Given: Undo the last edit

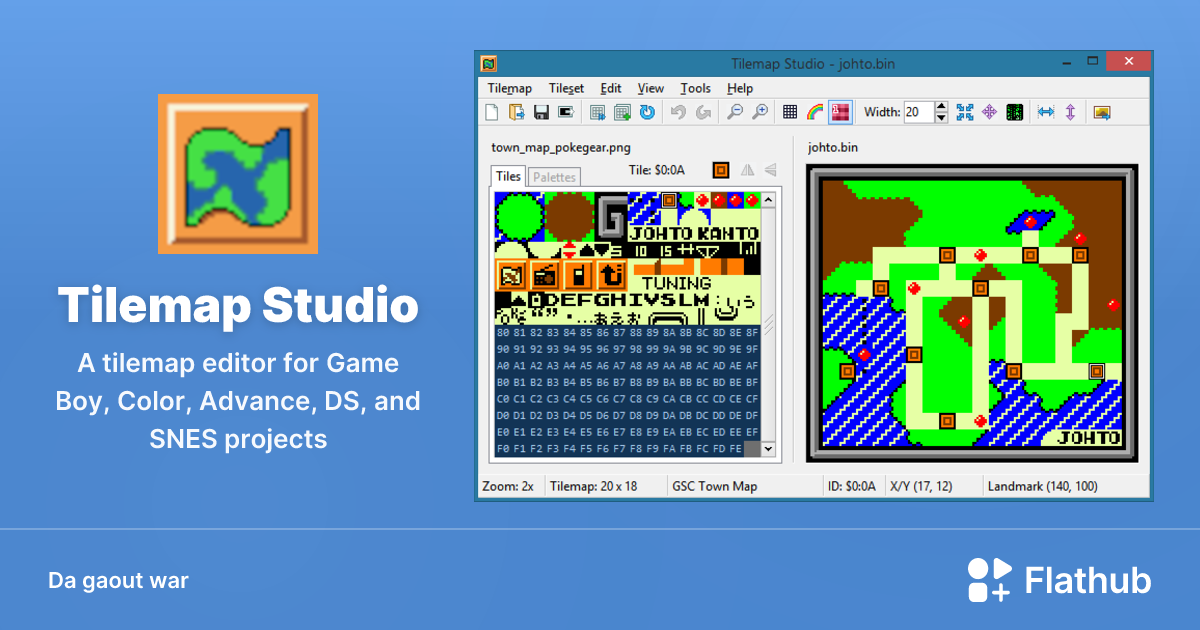Looking at the screenshot, I should coord(676,112).
